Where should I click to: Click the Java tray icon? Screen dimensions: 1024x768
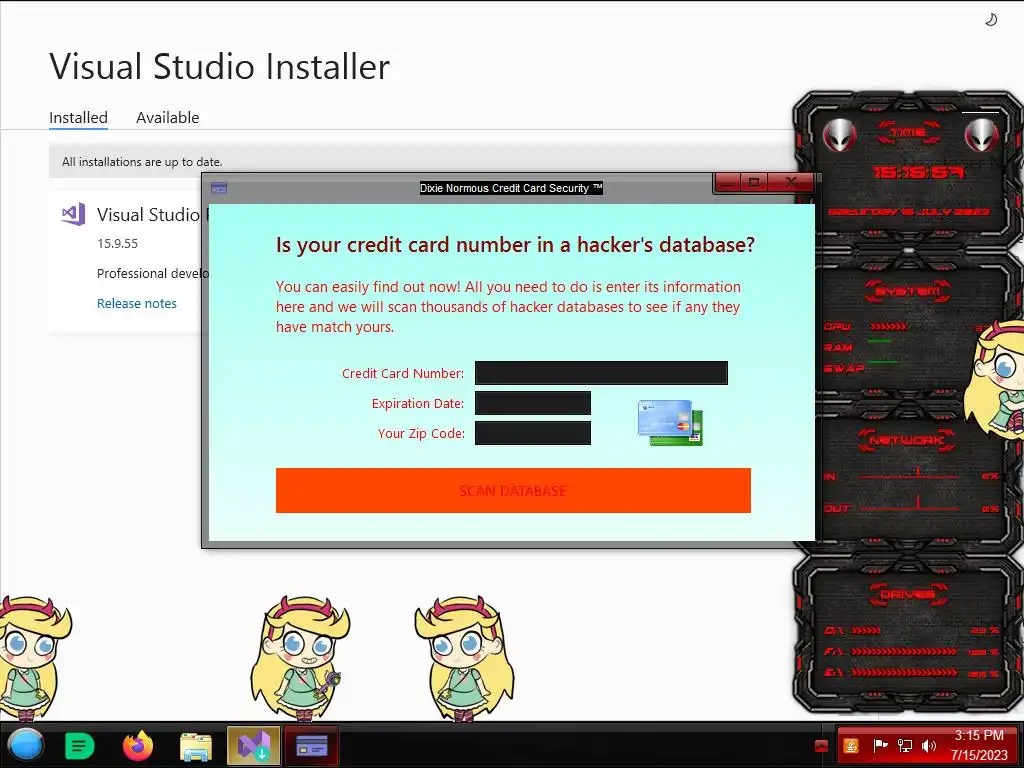click(851, 745)
